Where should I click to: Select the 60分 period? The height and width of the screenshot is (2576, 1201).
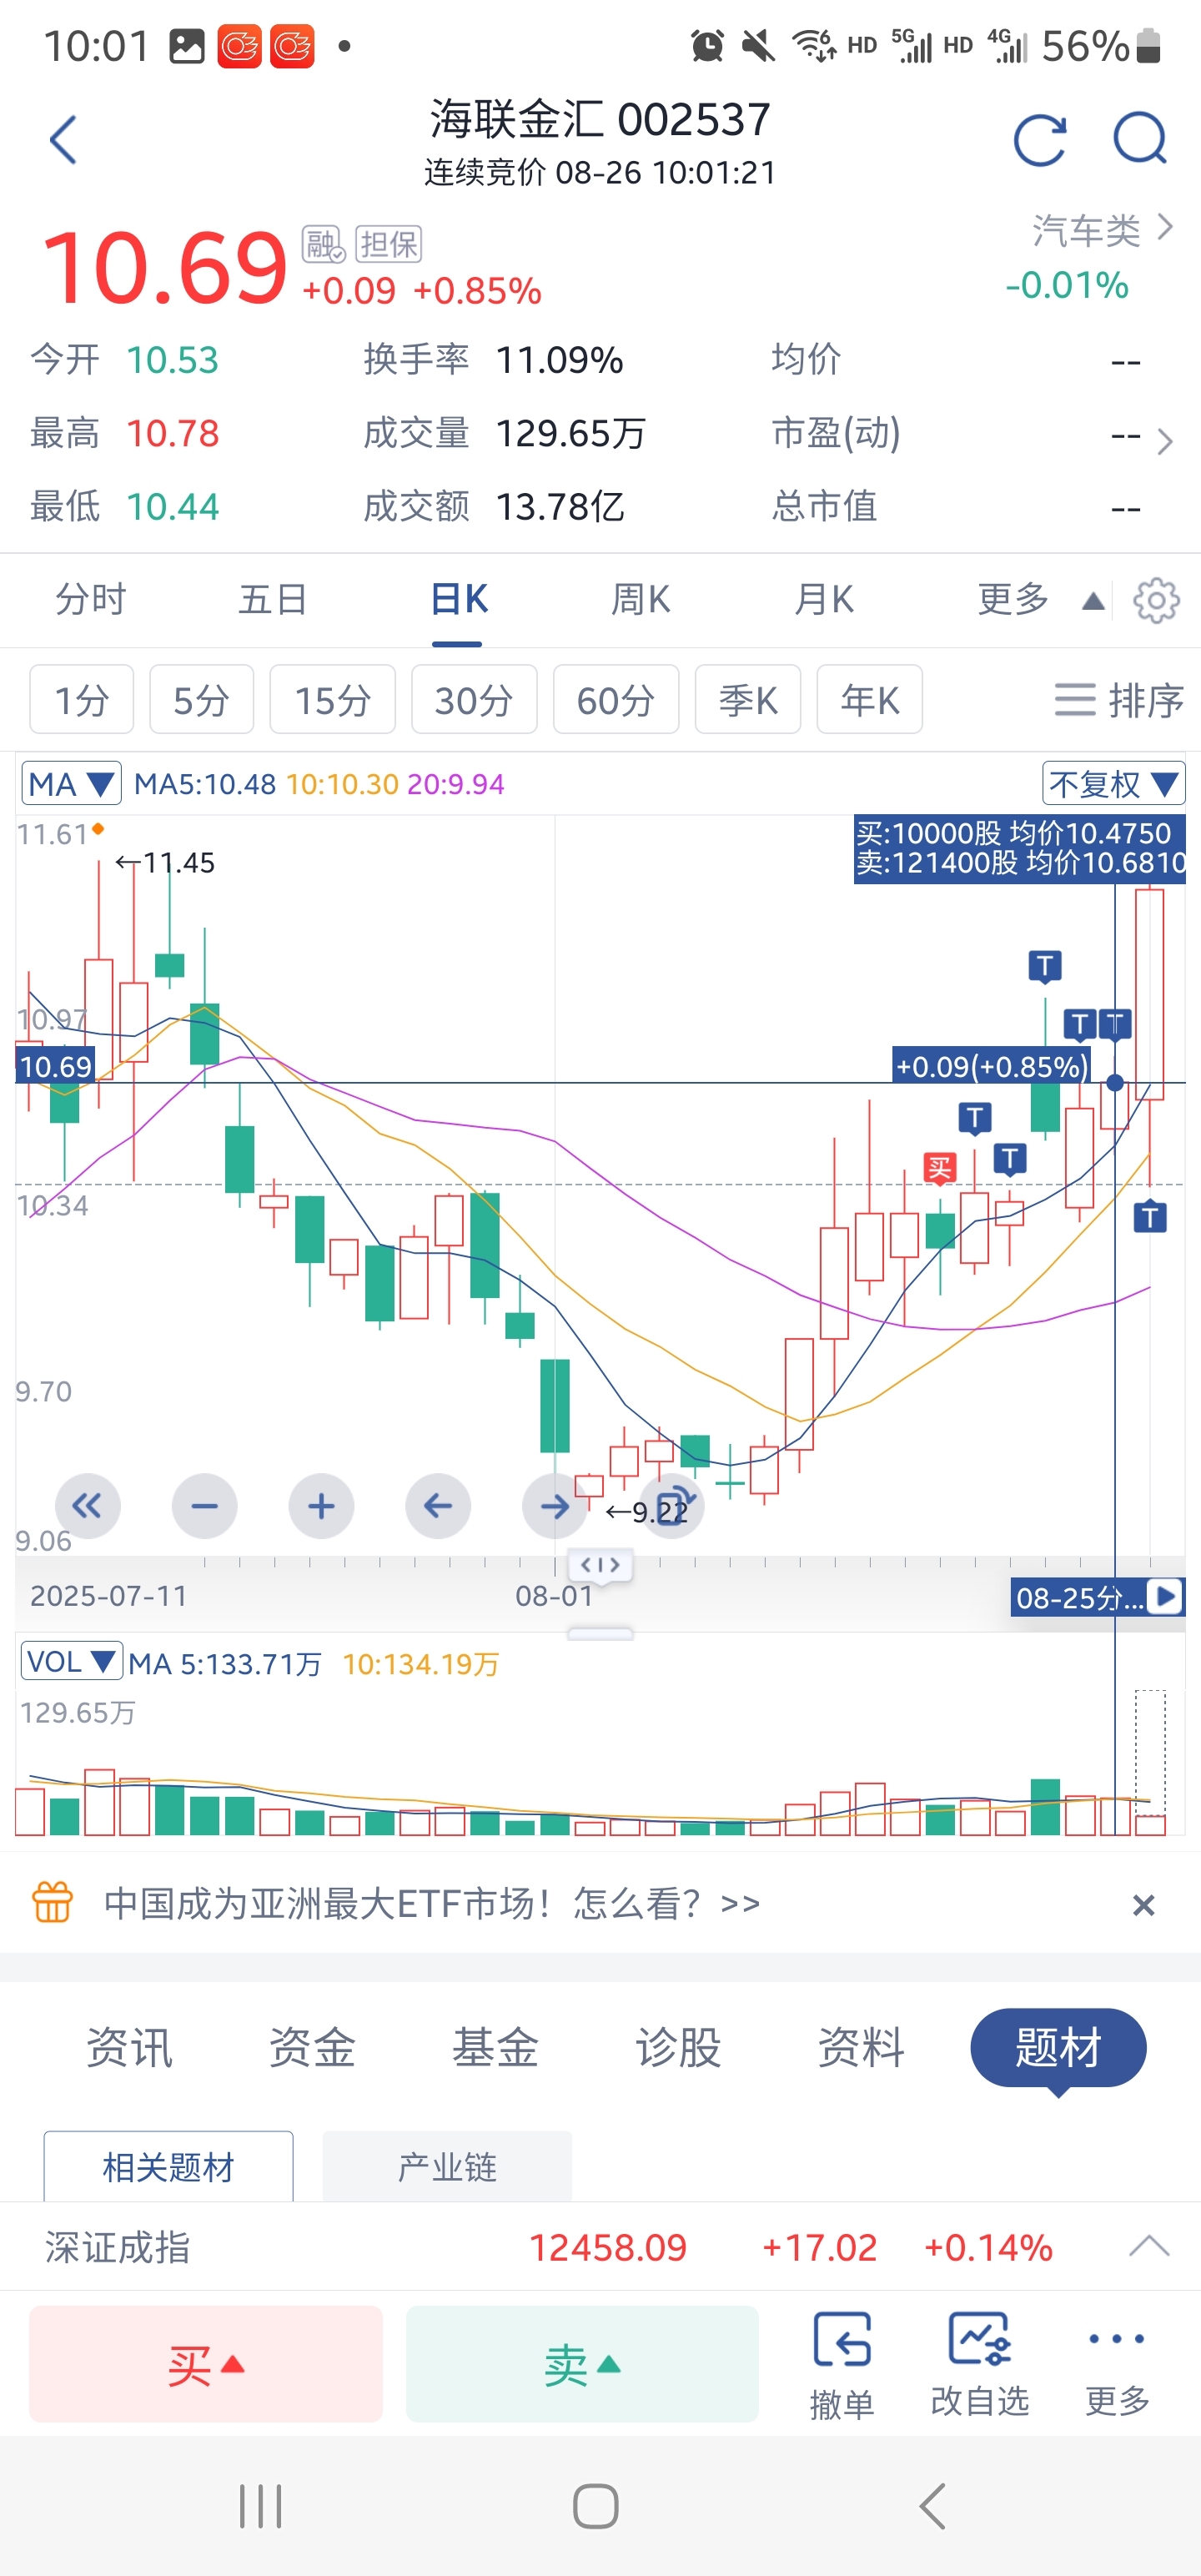coord(616,700)
